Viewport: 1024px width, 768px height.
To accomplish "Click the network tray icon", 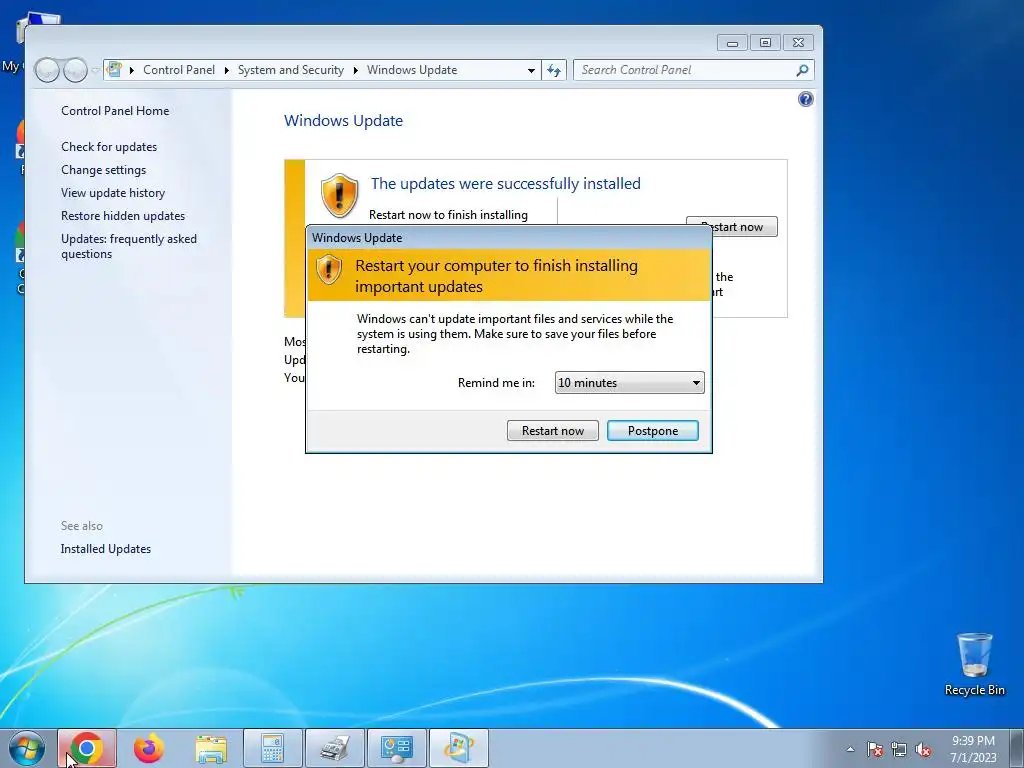I will coord(899,749).
